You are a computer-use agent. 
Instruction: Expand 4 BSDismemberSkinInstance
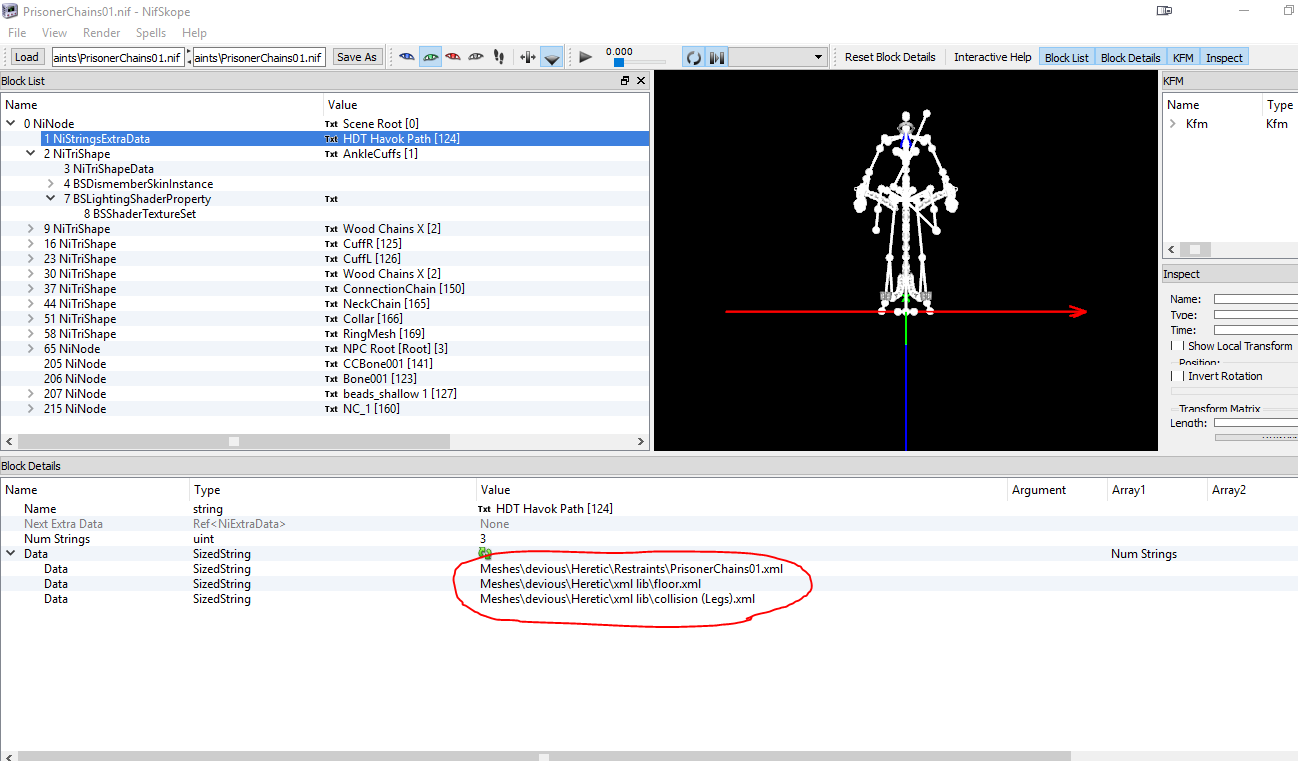point(51,184)
